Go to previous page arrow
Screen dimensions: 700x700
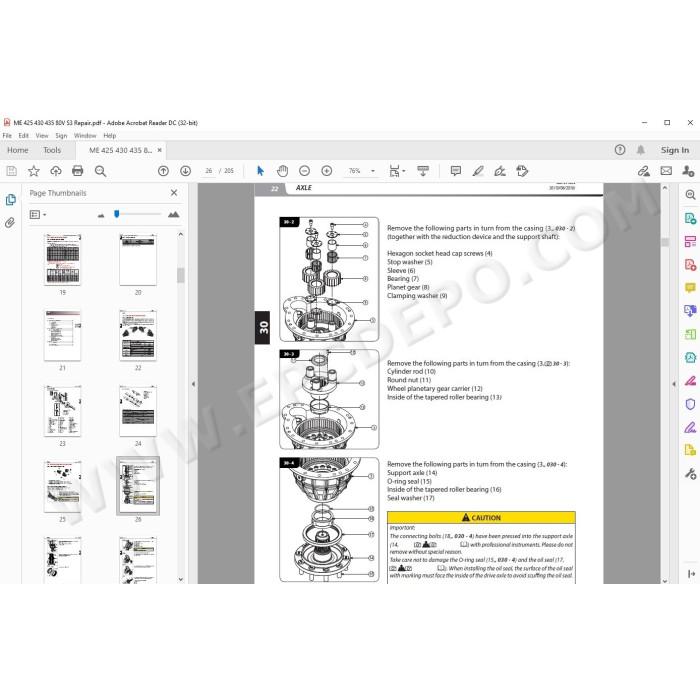pyautogui.click(x=163, y=171)
